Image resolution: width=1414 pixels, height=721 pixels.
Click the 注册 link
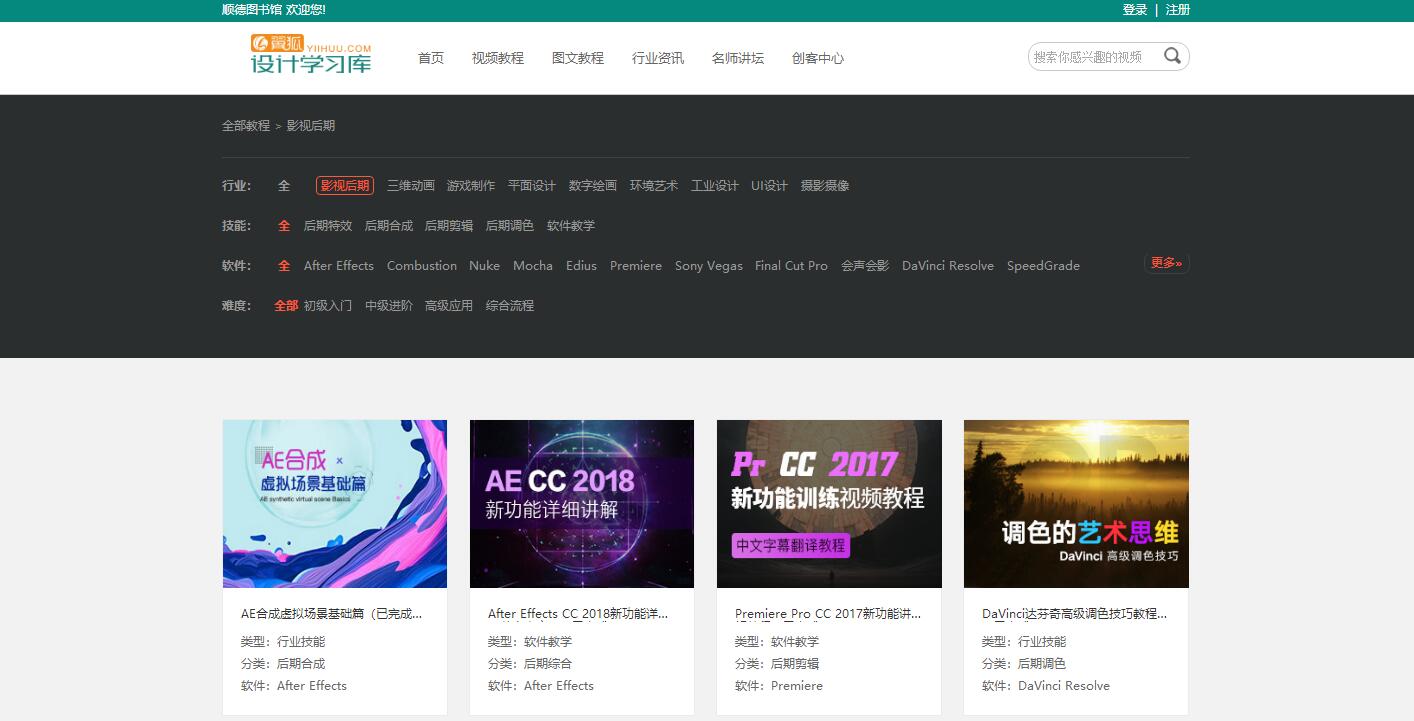(1178, 10)
